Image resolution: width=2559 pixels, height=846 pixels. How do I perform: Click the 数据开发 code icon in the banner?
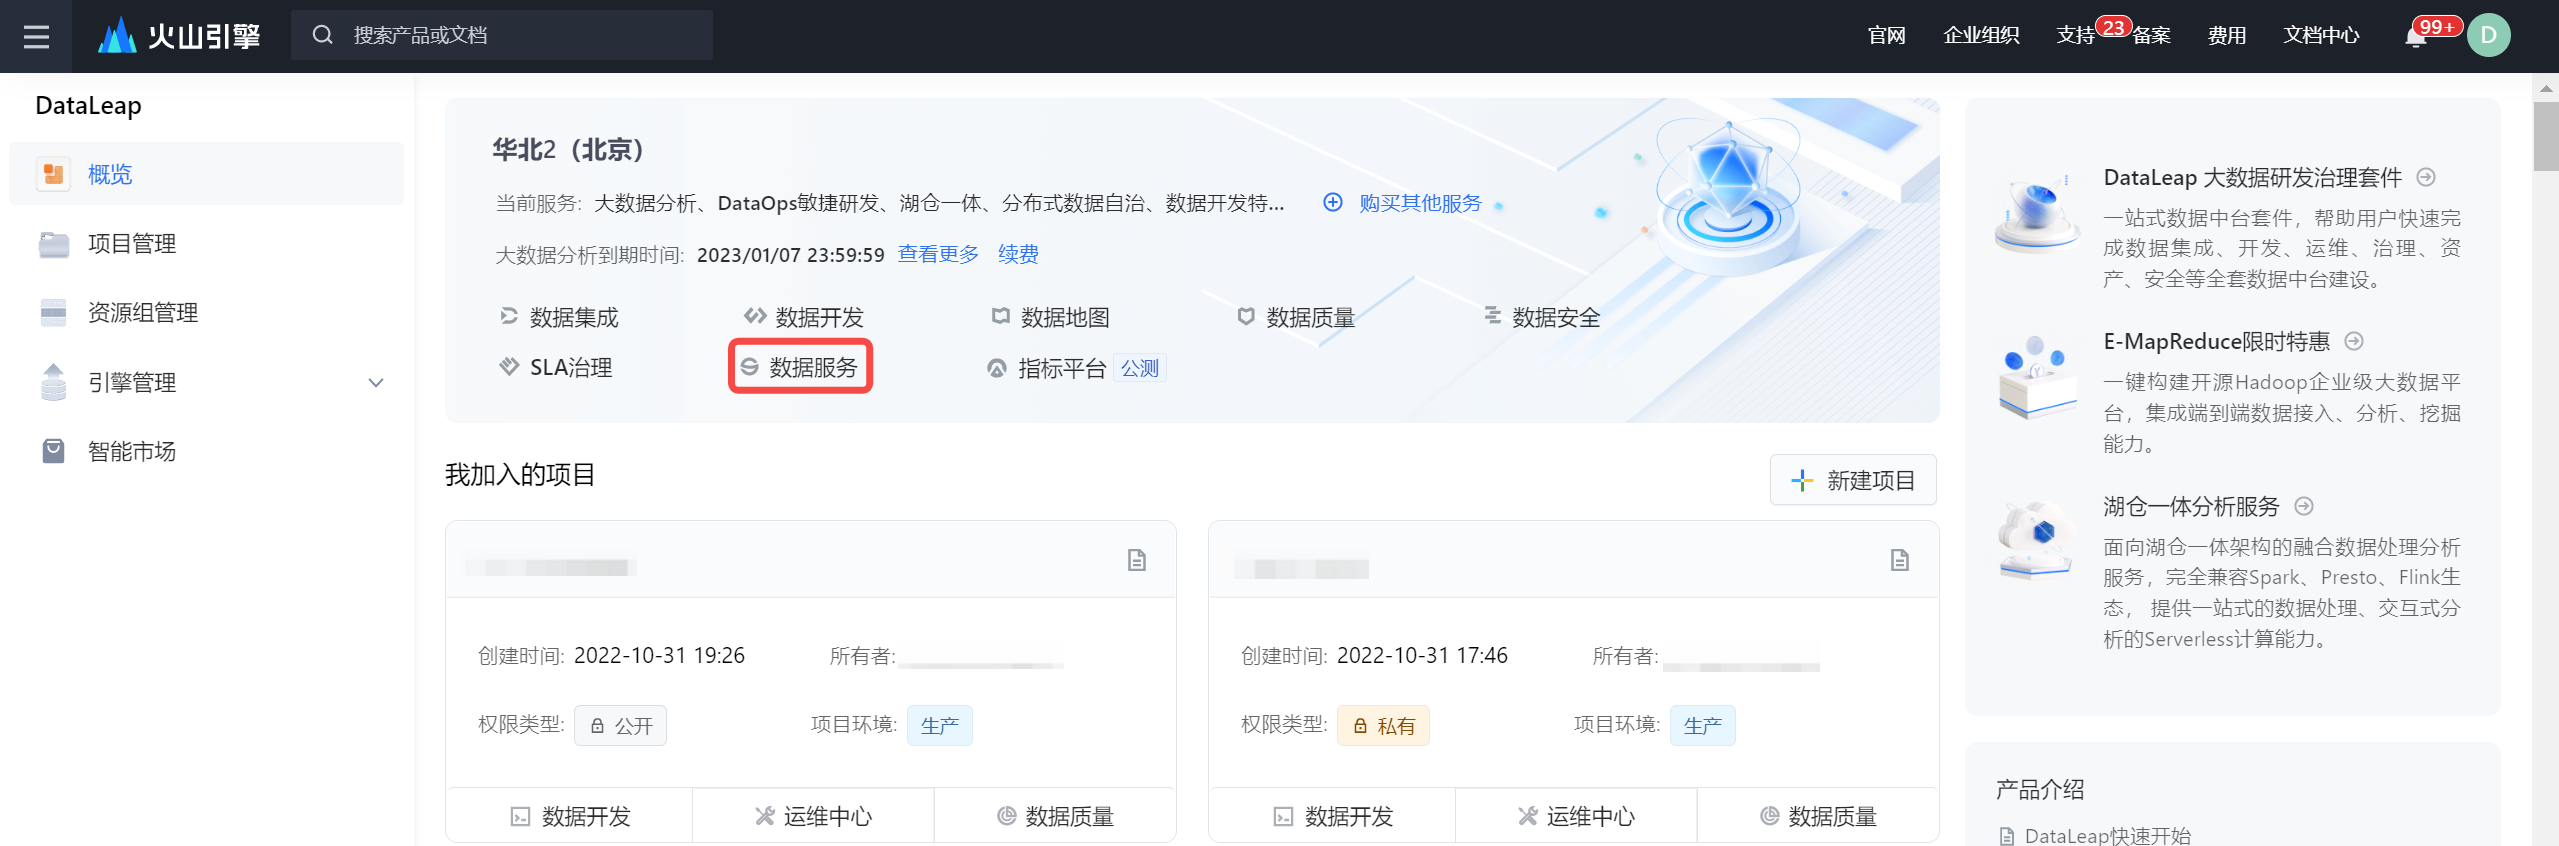click(755, 317)
